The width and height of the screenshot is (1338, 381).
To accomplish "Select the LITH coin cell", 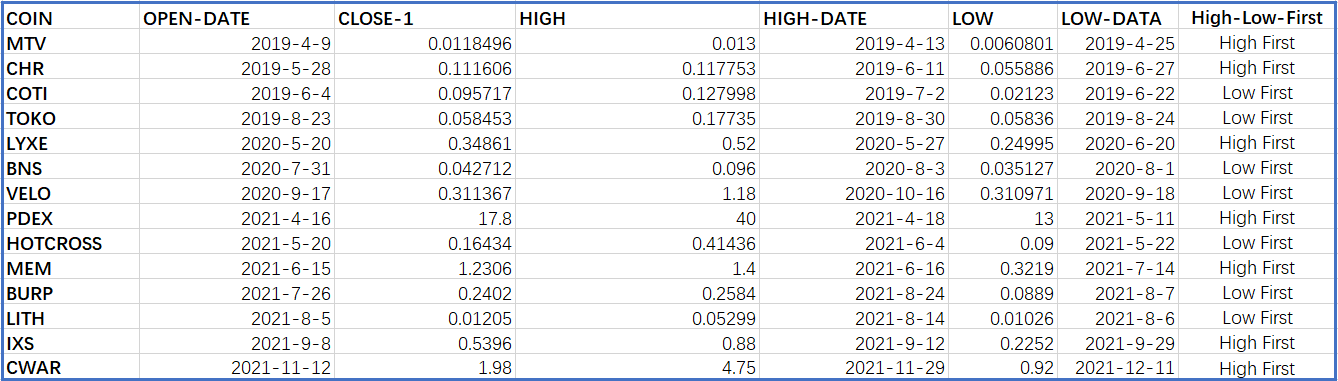I will coord(71,318).
